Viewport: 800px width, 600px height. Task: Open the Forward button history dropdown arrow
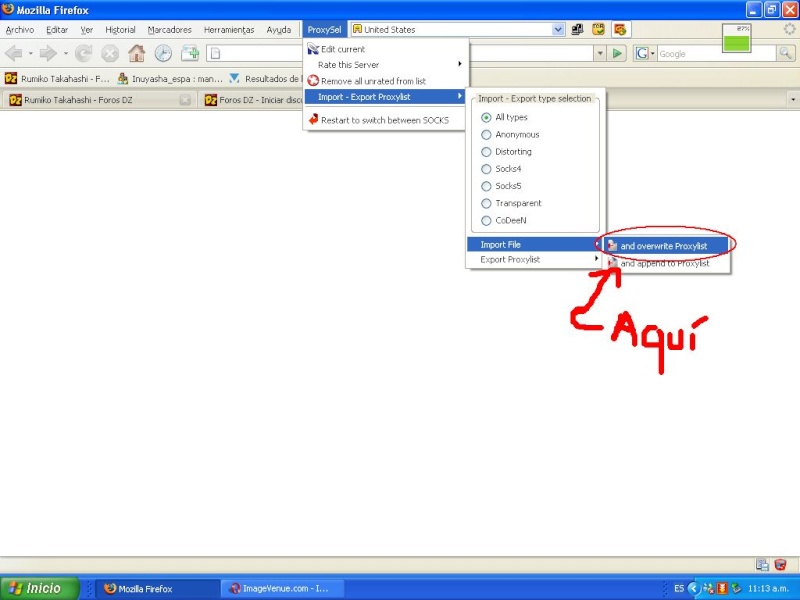pos(65,53)
